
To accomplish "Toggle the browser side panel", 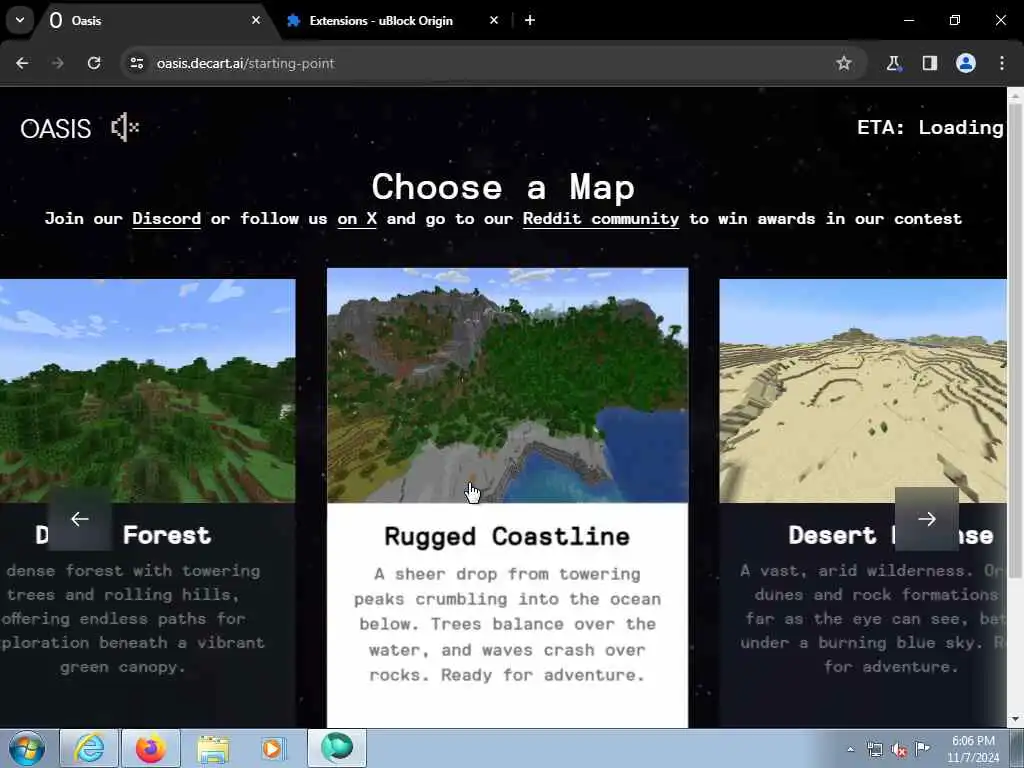I will click(x=930, y=63).
